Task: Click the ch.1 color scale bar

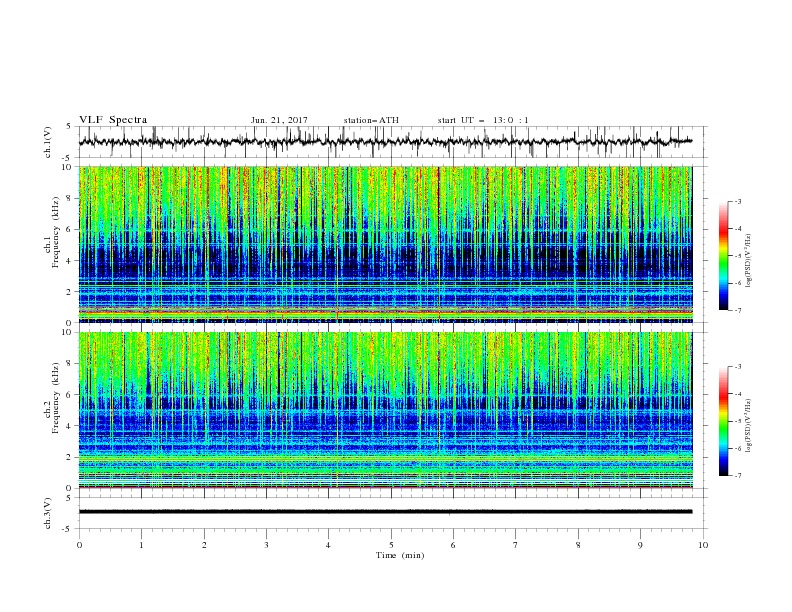Action: [723, 256]
